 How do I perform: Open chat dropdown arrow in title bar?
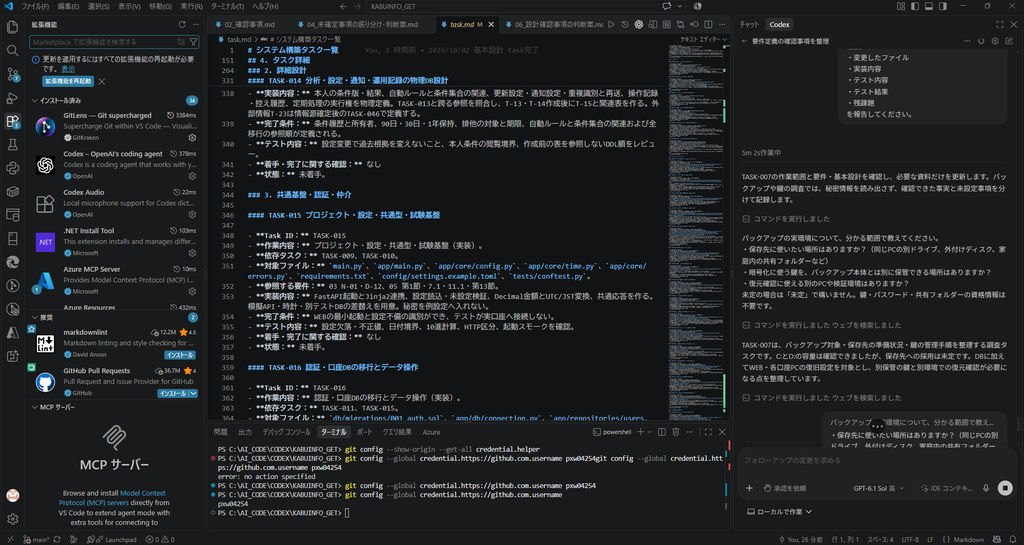[680, 6]
